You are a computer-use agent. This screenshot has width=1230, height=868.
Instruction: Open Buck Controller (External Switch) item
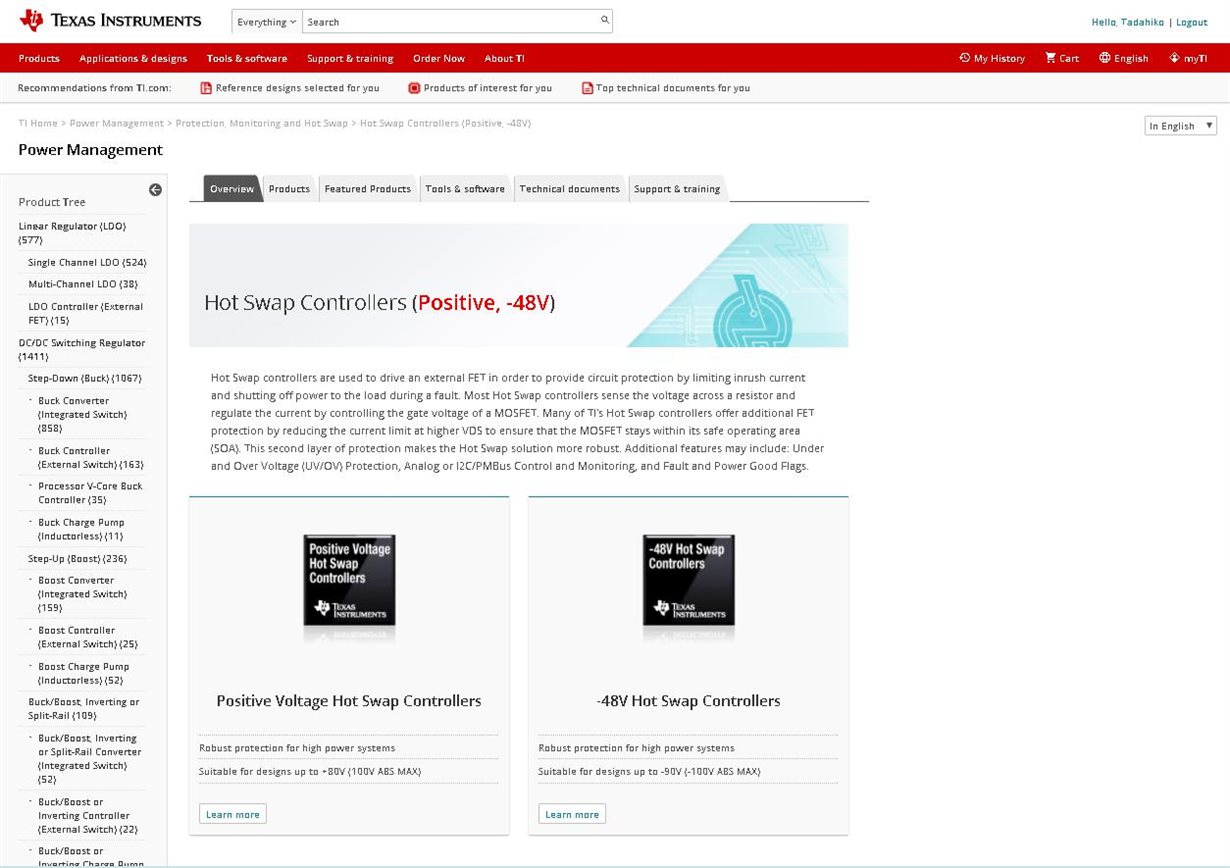click(91, 457)
